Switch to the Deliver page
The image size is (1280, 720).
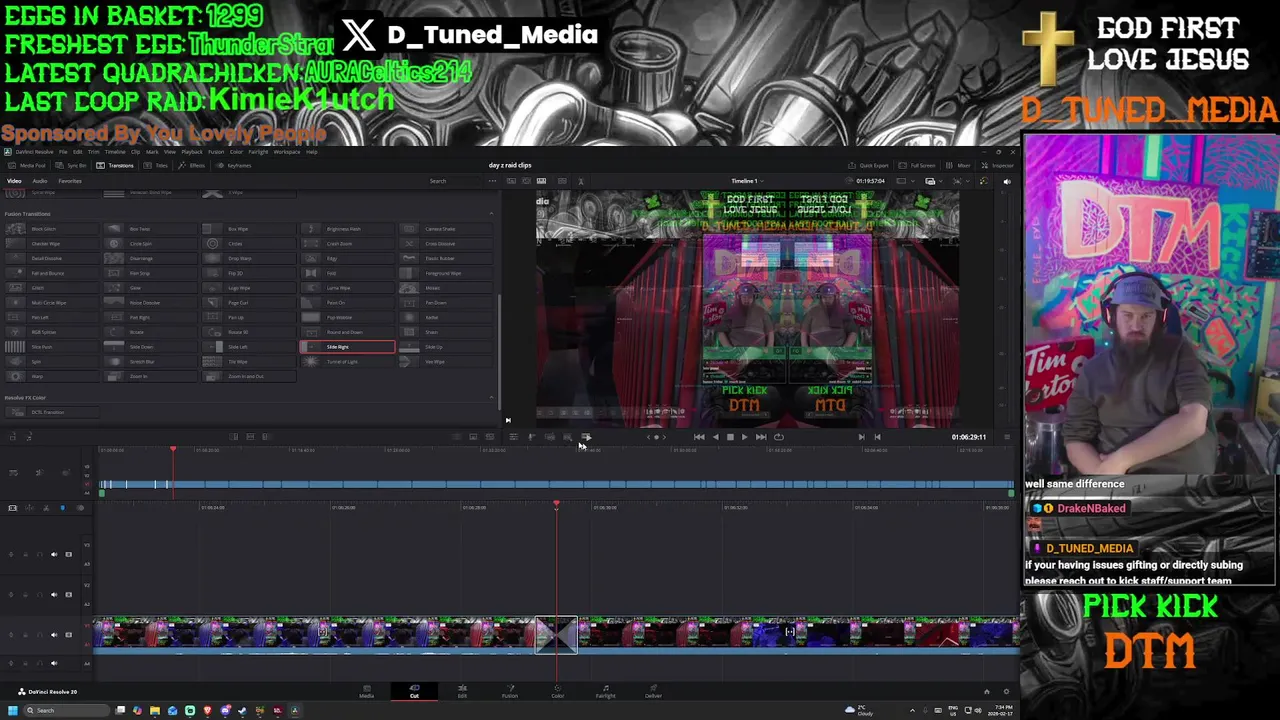point(653,691)
